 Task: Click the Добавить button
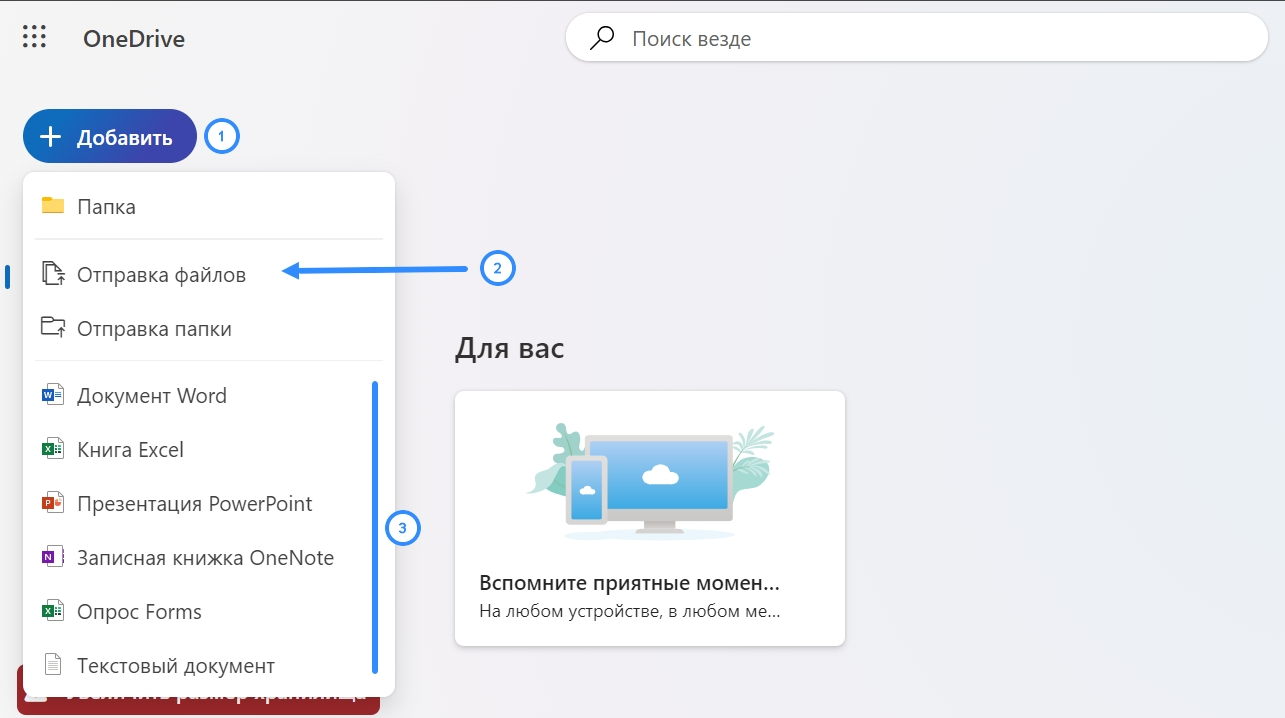[x=110, y=136]
